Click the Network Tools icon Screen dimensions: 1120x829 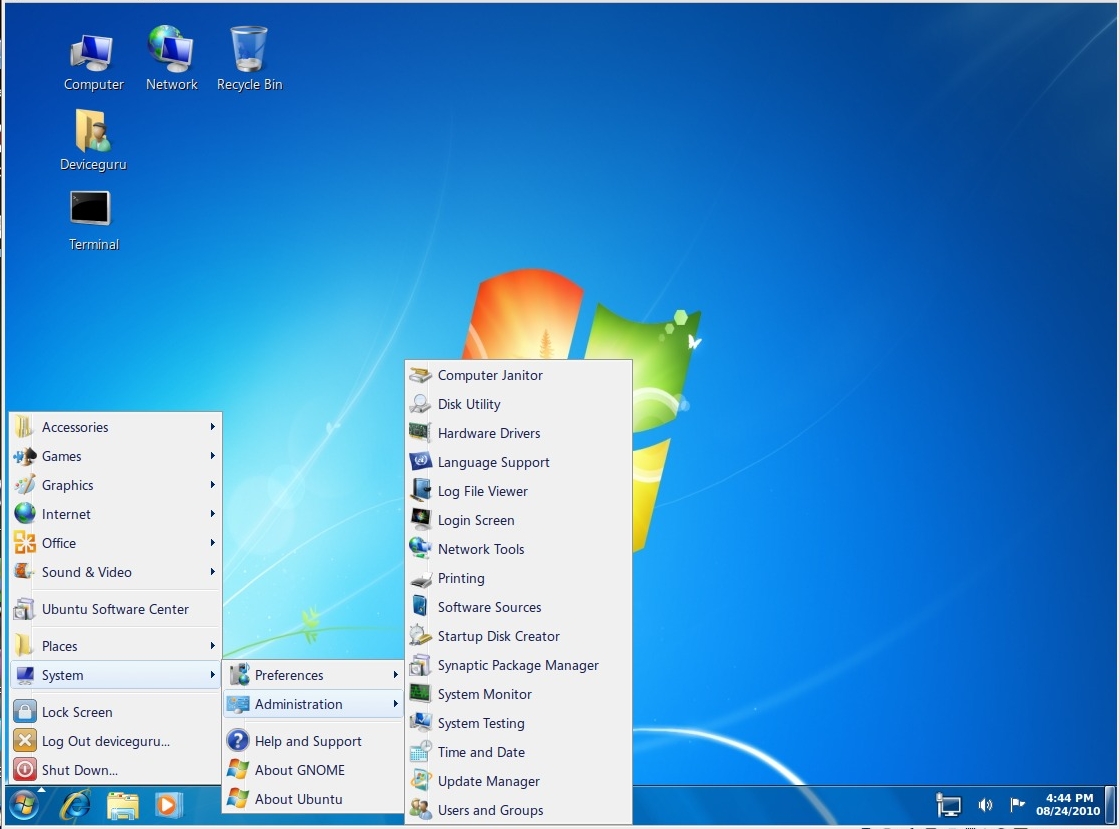(420, 549)
